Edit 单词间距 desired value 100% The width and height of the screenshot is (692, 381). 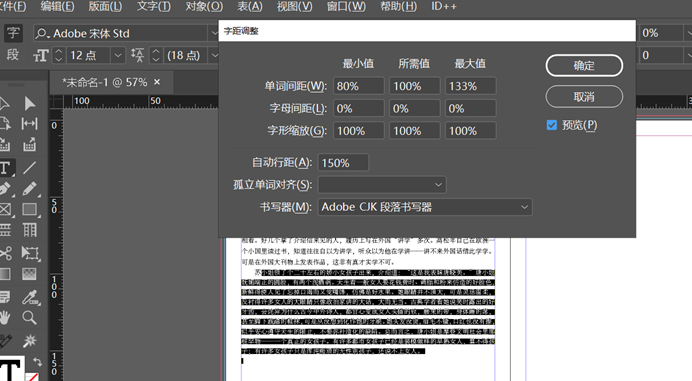pos(414,86)
